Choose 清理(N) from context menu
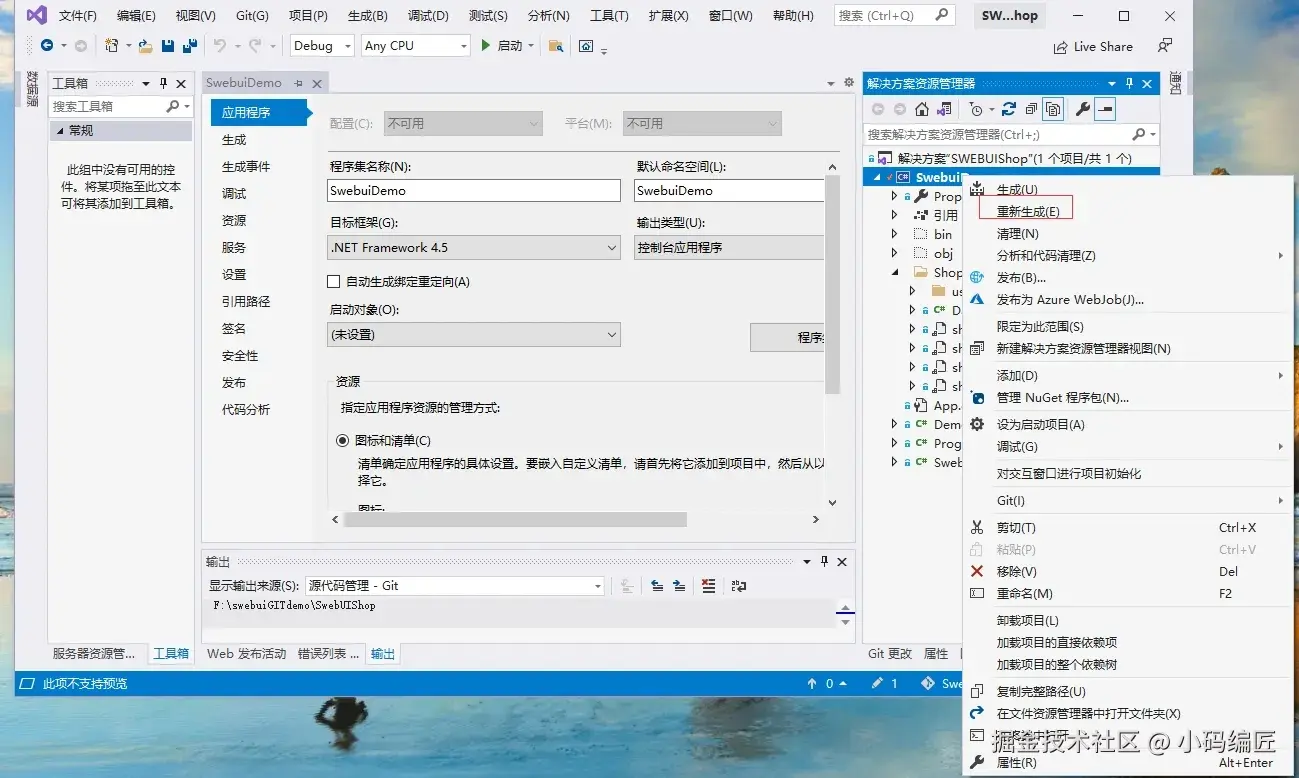This screenshot has width=1299, height=778. point(1018,234)
